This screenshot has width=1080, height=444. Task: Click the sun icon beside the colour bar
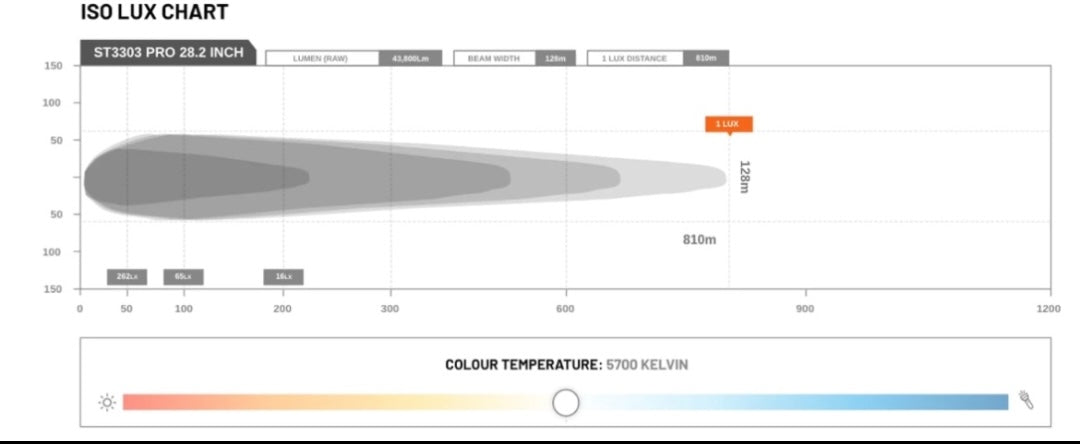(x=106, y=402)
